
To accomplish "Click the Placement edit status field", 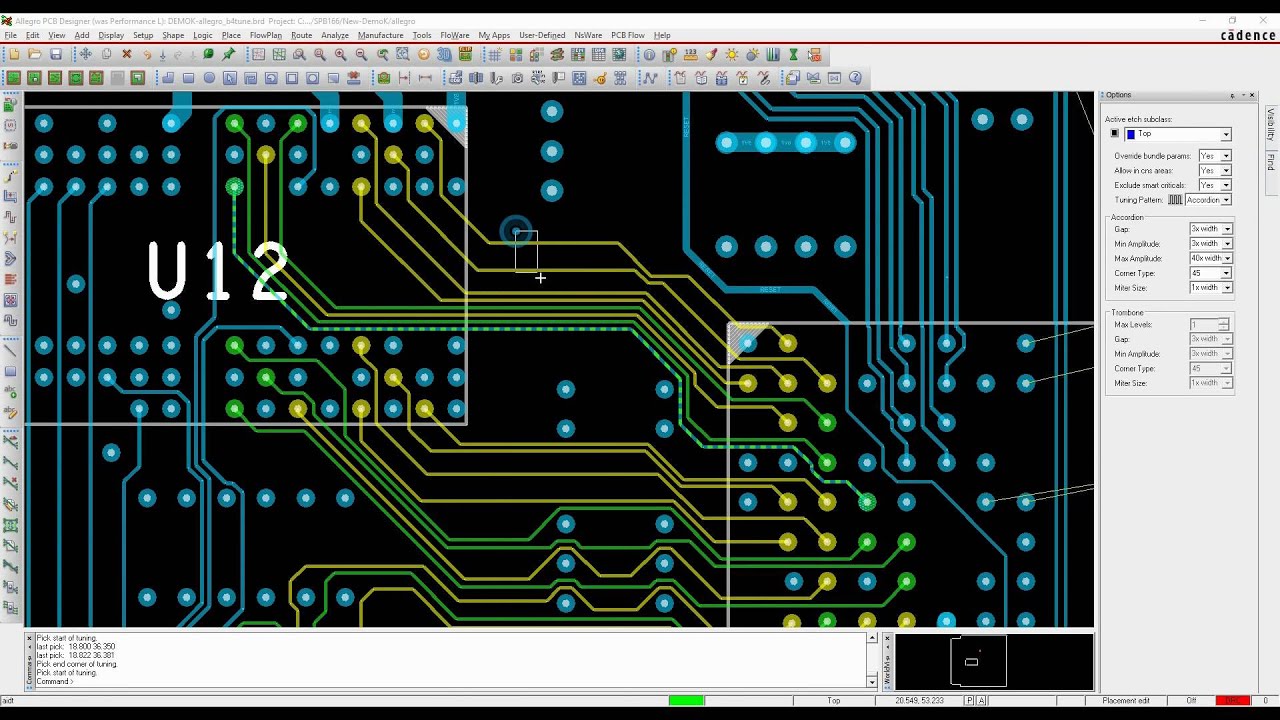I will pyautogui.click(x=1126, y=700).
